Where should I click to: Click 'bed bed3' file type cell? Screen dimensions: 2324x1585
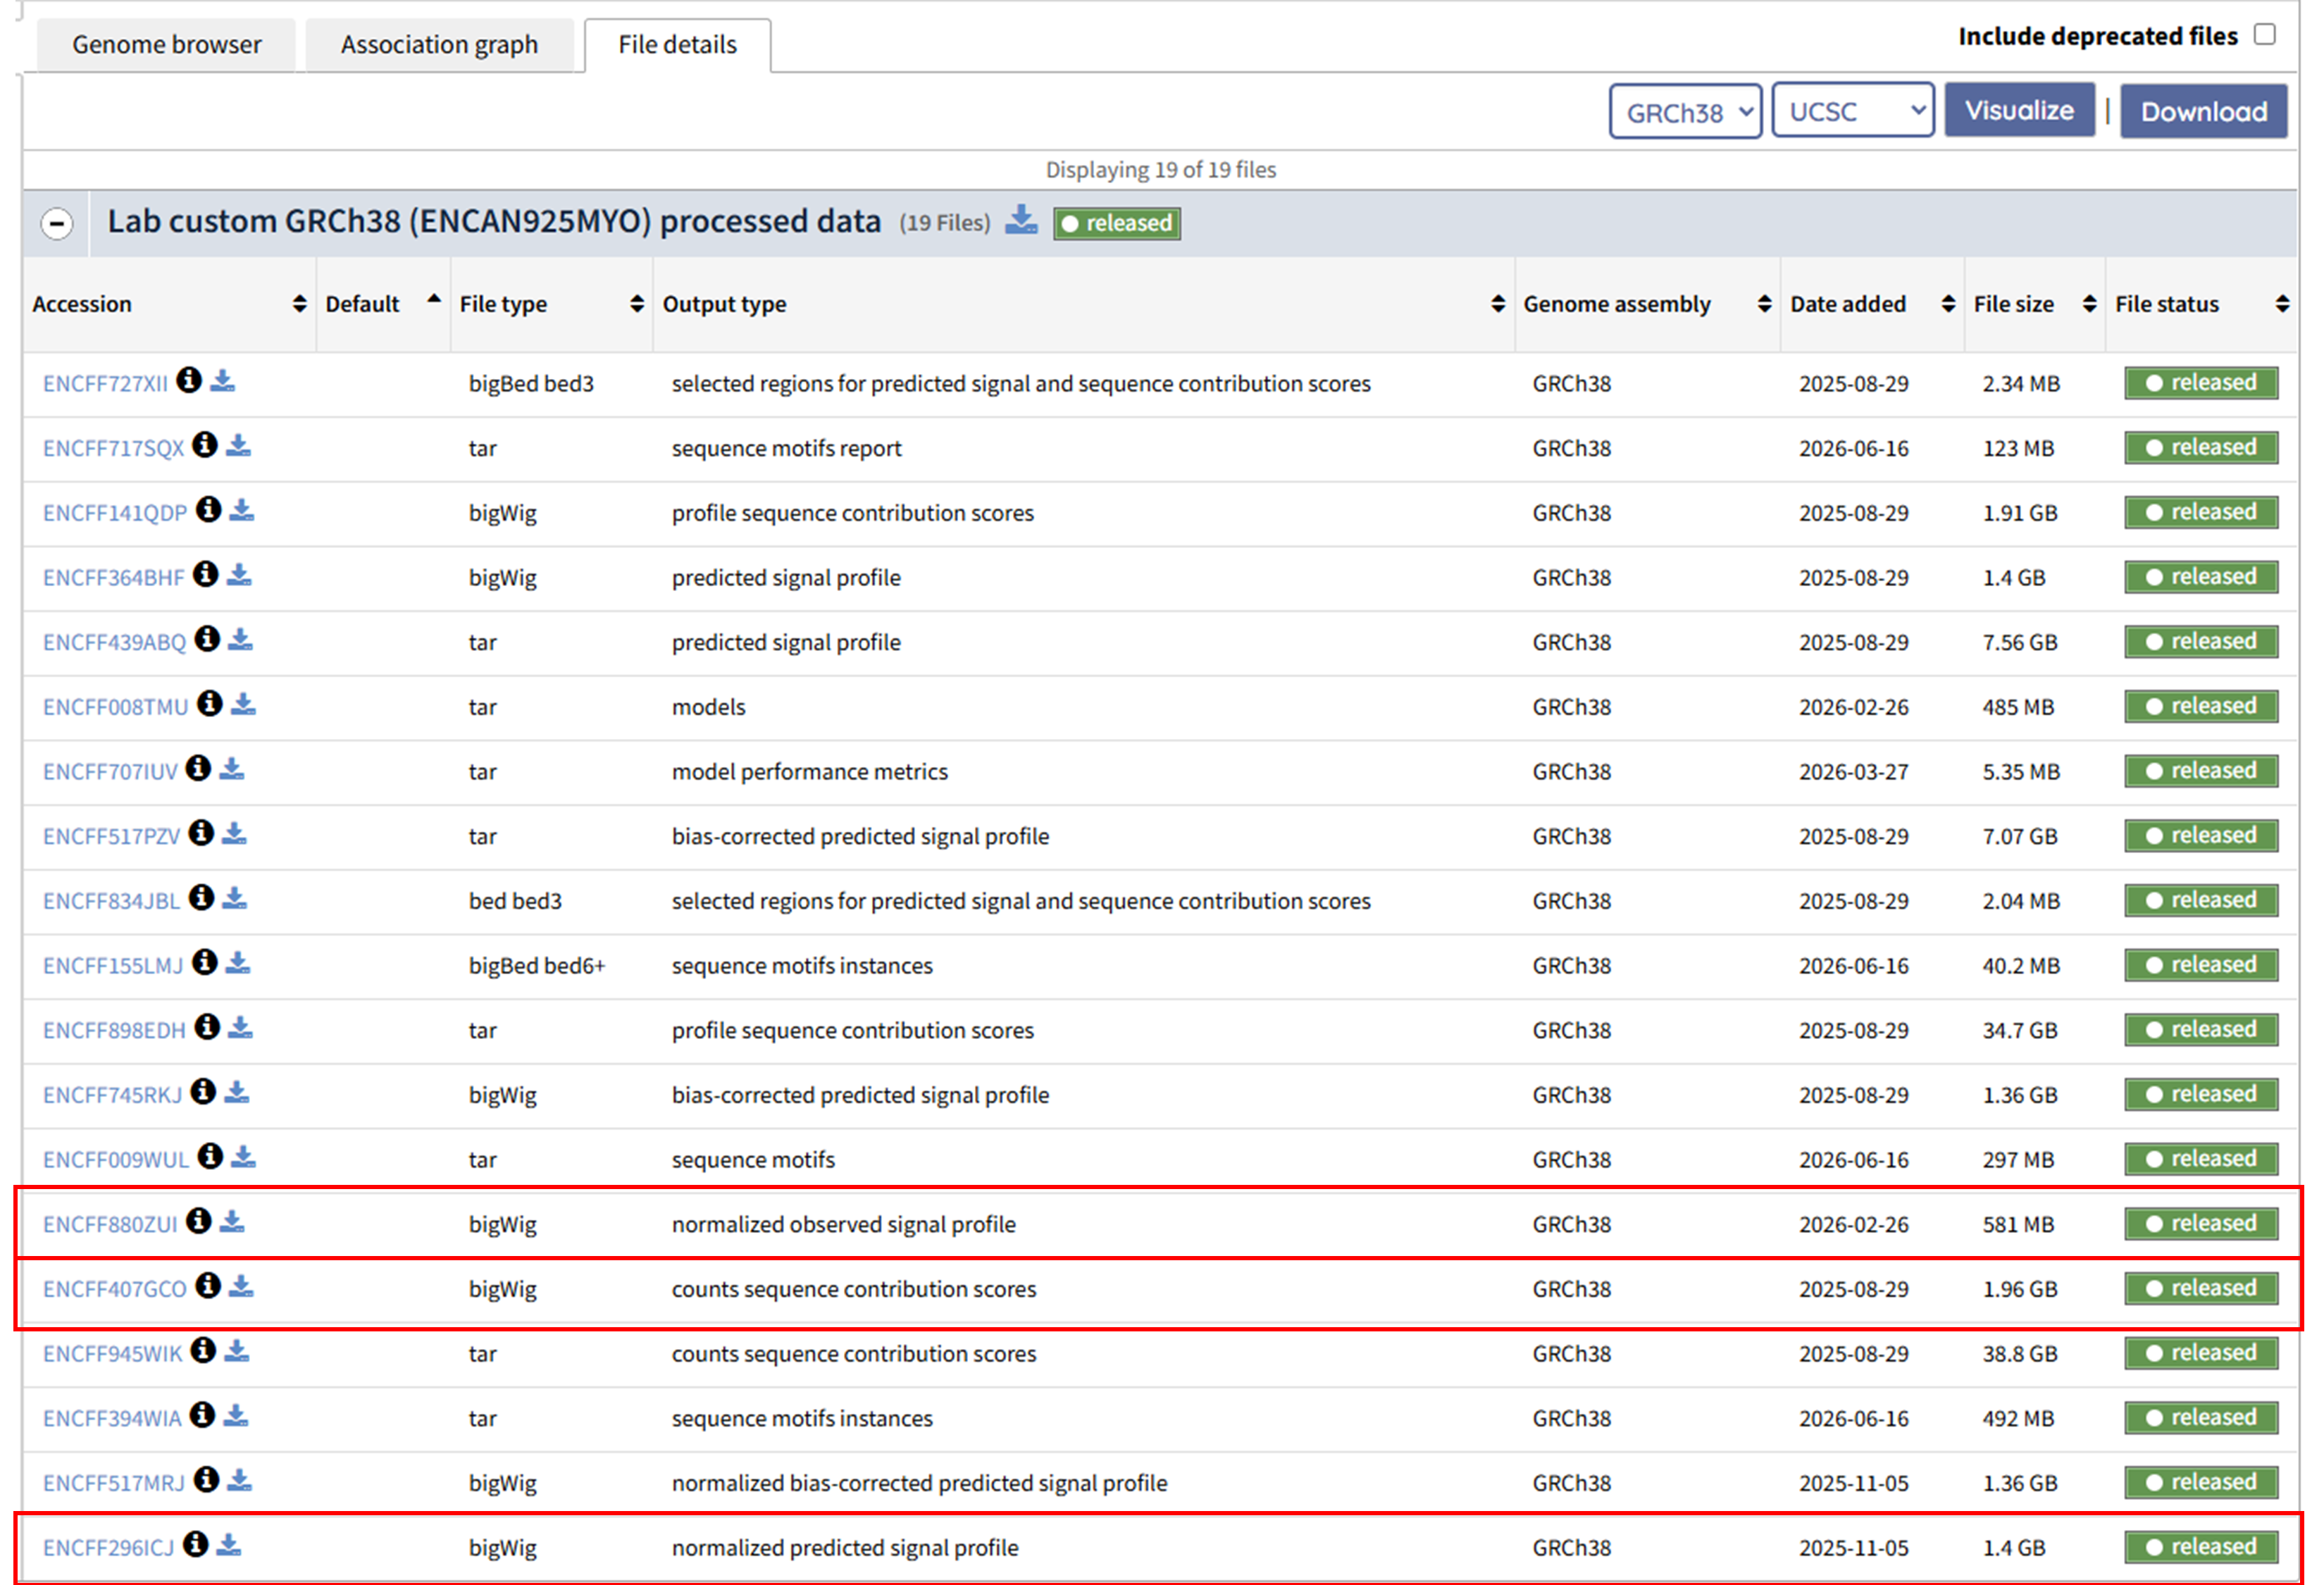click(515, 901)
